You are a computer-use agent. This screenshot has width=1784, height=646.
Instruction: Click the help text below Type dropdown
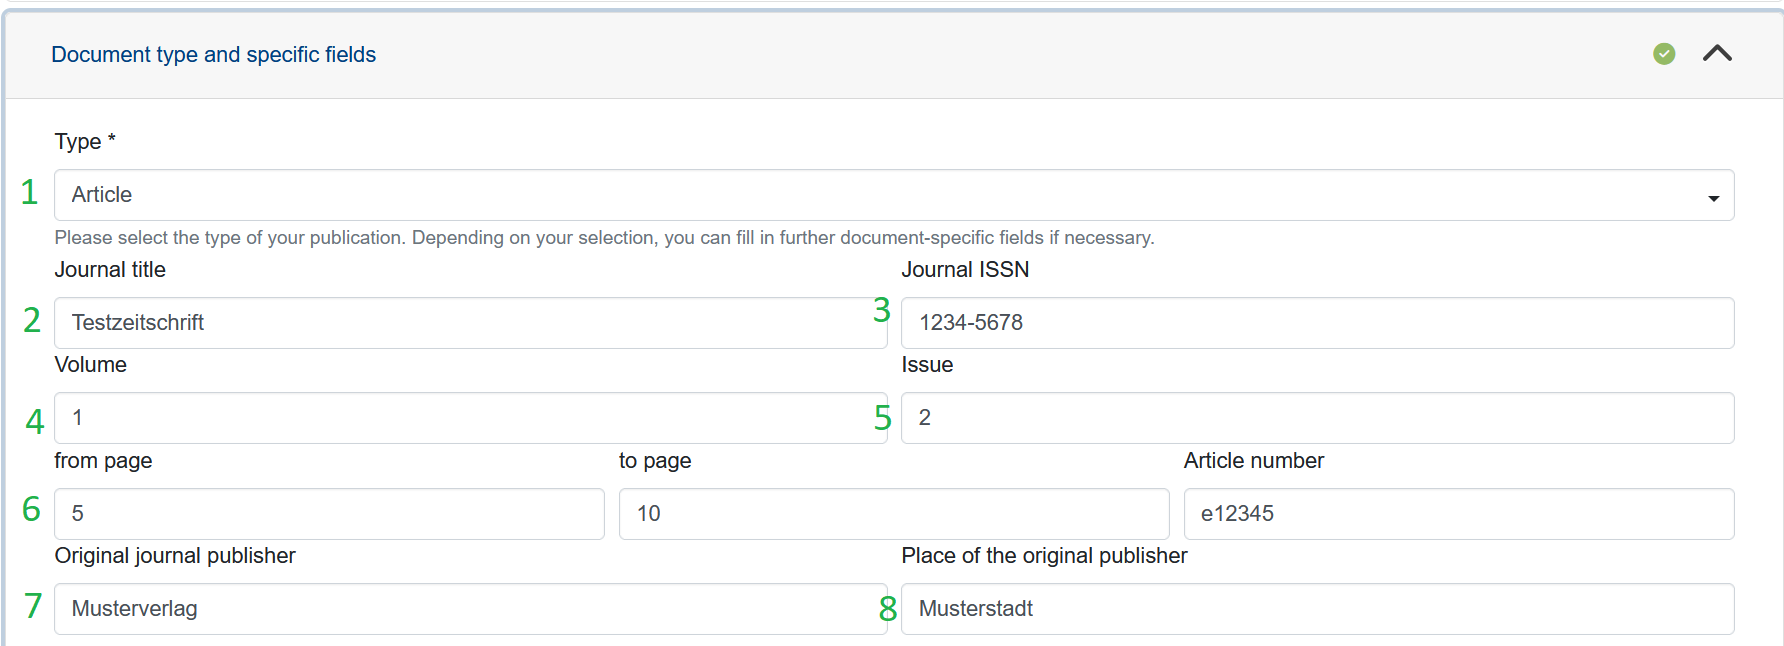click(x=604, y=238)
